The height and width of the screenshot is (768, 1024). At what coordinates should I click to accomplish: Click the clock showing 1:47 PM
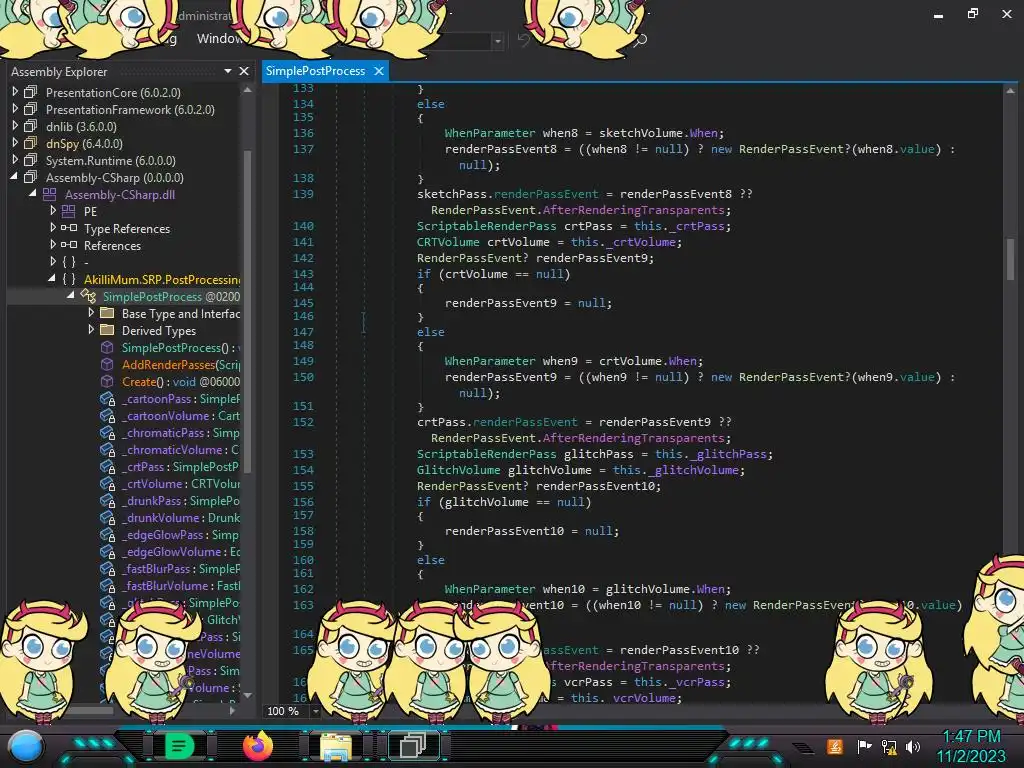coord(971,737)
